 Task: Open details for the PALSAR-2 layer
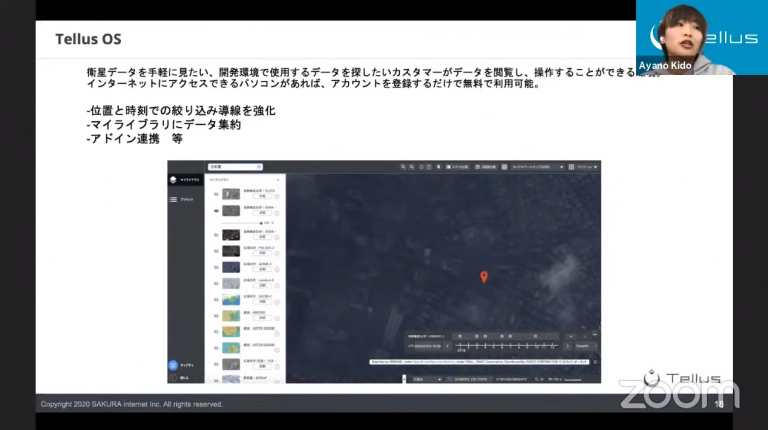[262, 253]
